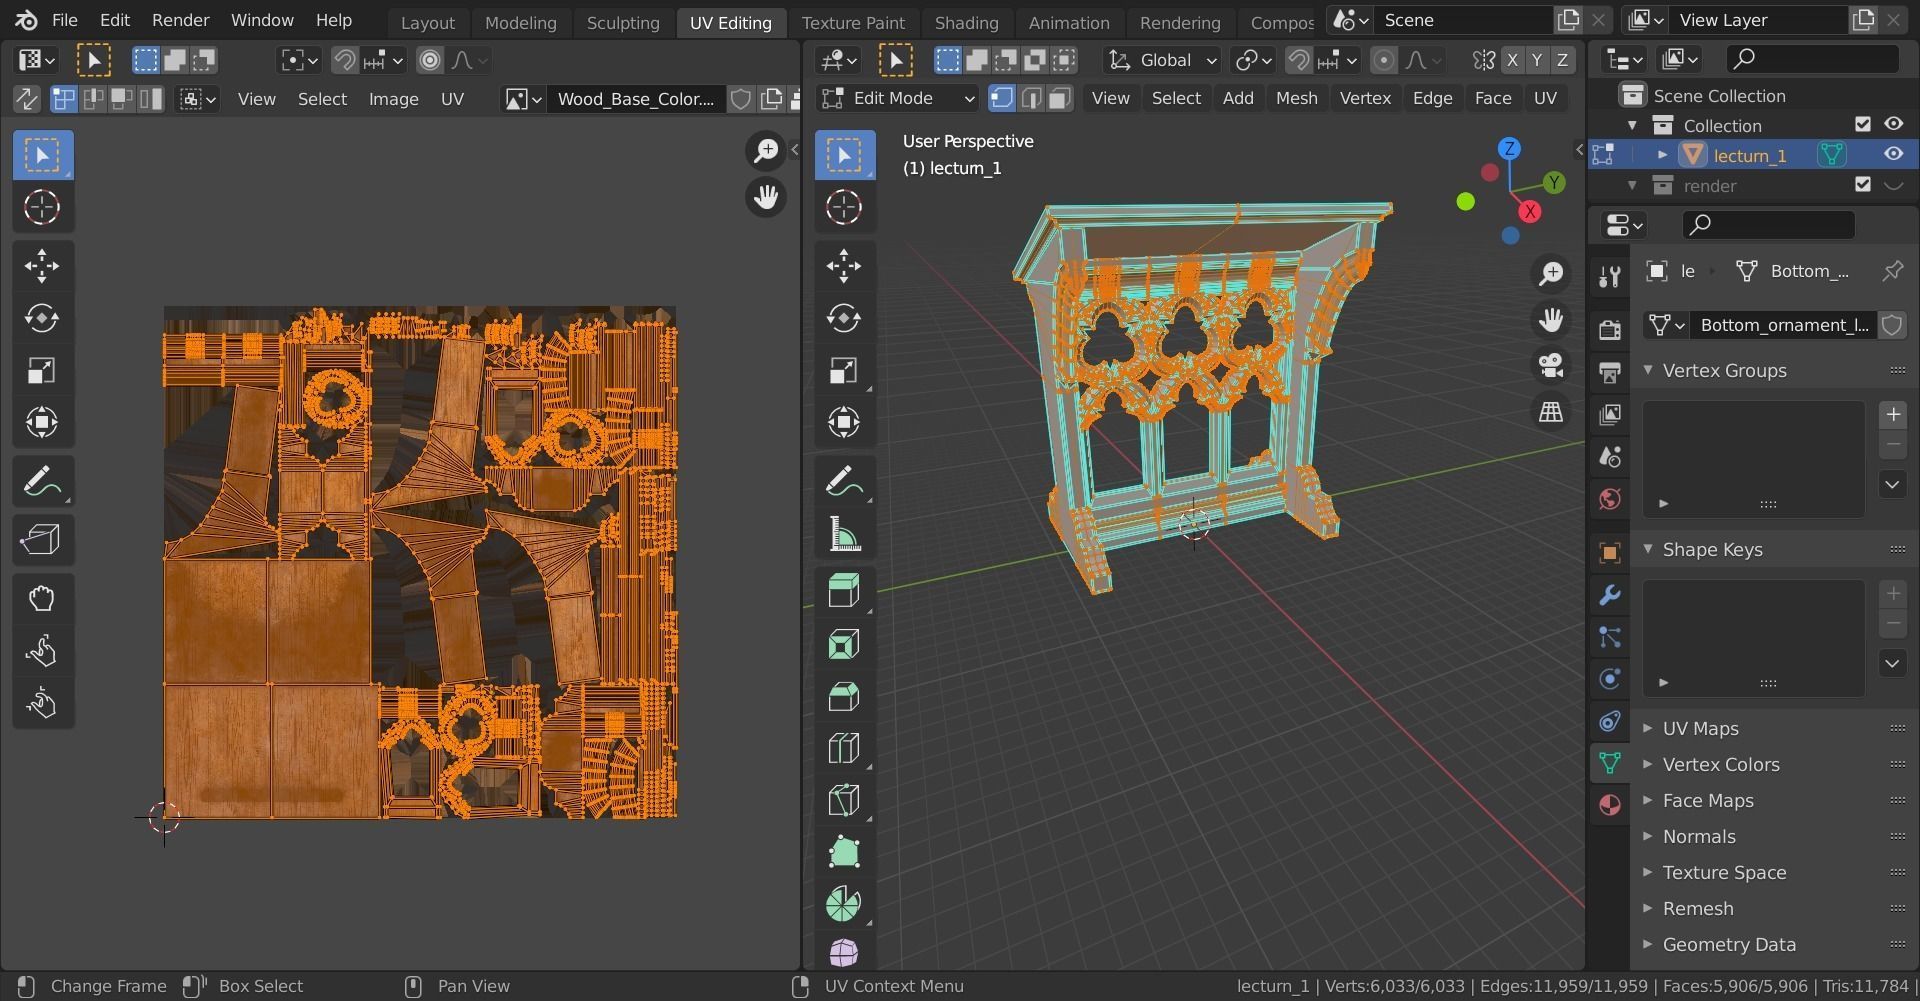
Task: Open the Render menu
Action: click(180, 20)
